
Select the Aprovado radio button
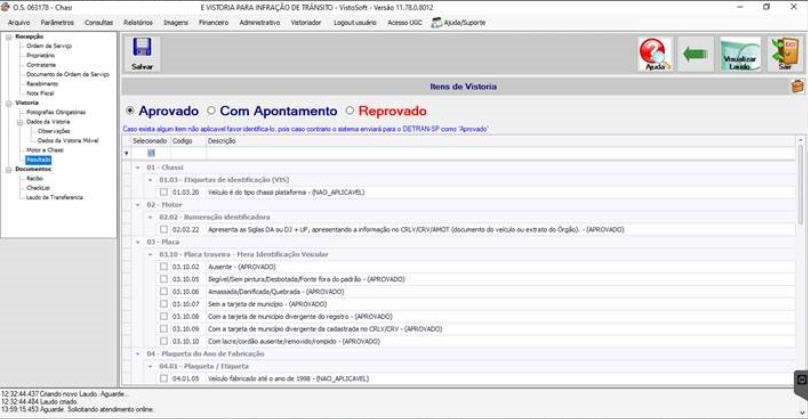pyautogui.click(x=130, y=110)
